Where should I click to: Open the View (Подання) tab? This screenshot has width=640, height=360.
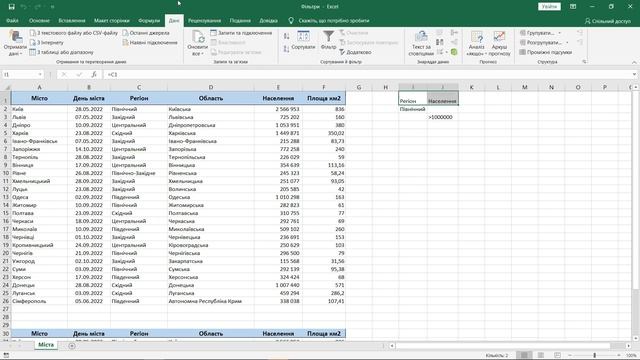tap(240, 20)
